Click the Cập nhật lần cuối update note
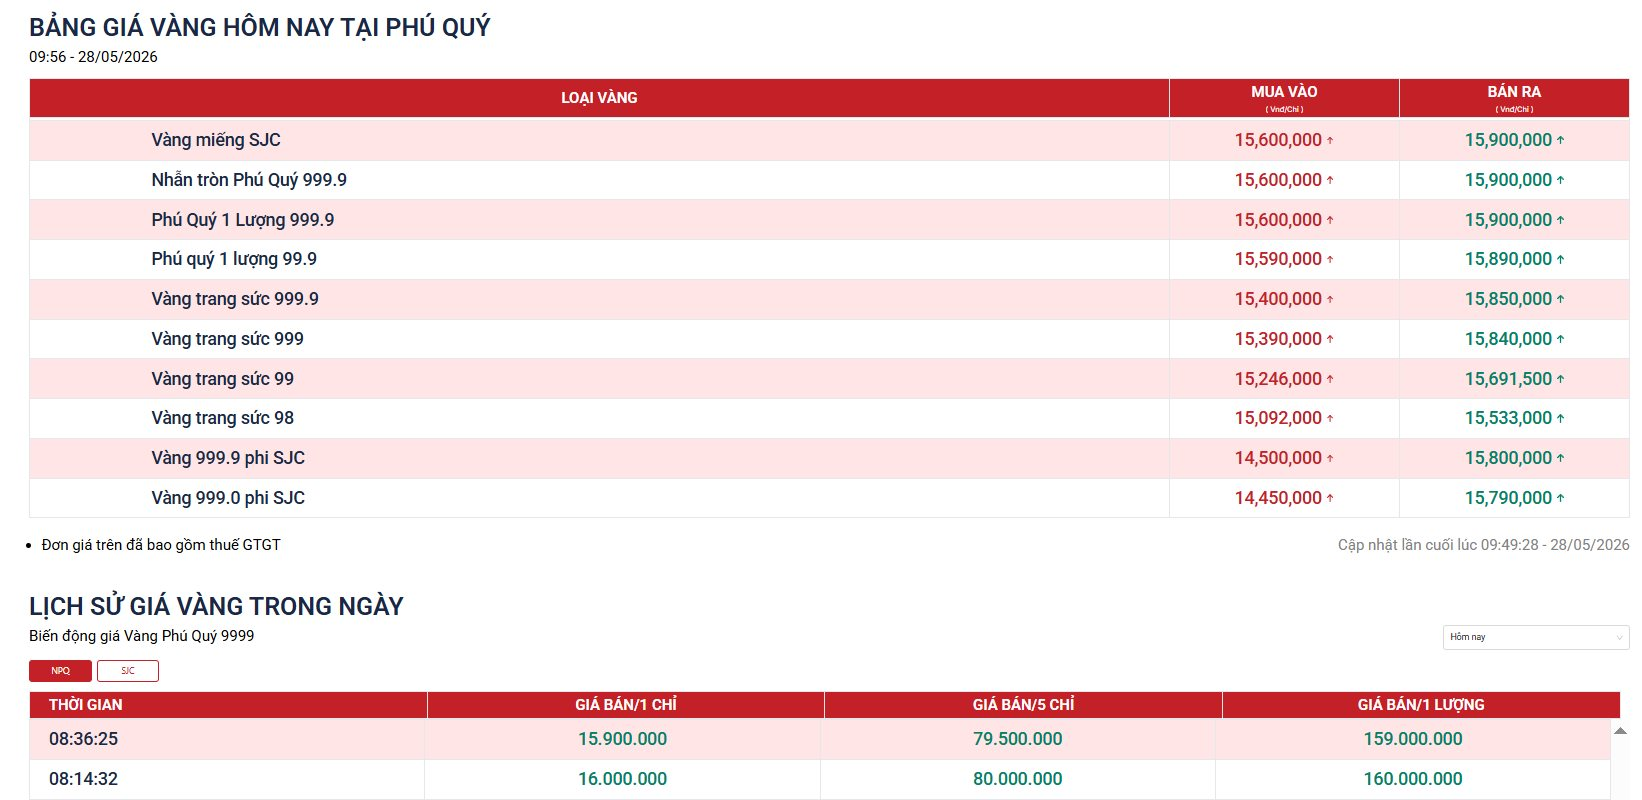This screenshot has width=1642, height=800. click(x=1484, y=545)
